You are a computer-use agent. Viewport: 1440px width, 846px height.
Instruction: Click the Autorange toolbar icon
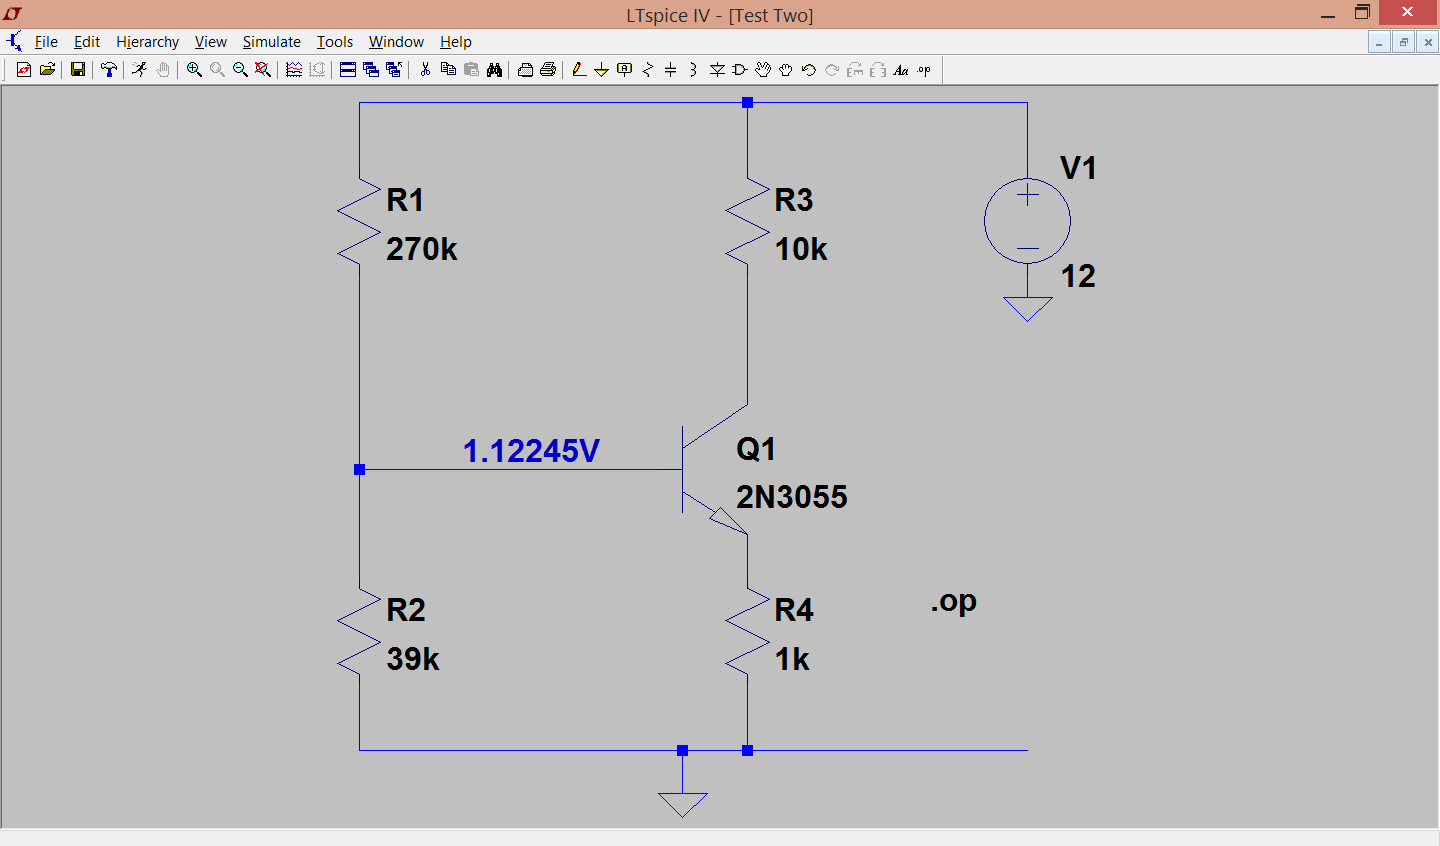(x=317, y=69)
